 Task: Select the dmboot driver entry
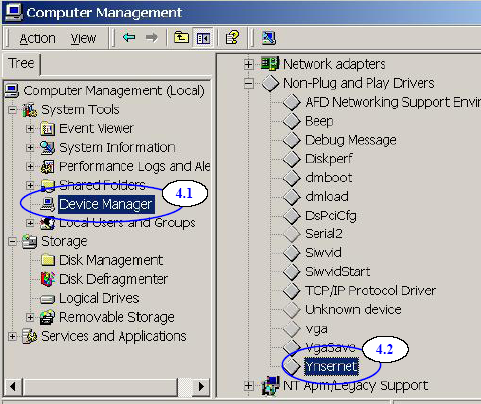[328, 178]
